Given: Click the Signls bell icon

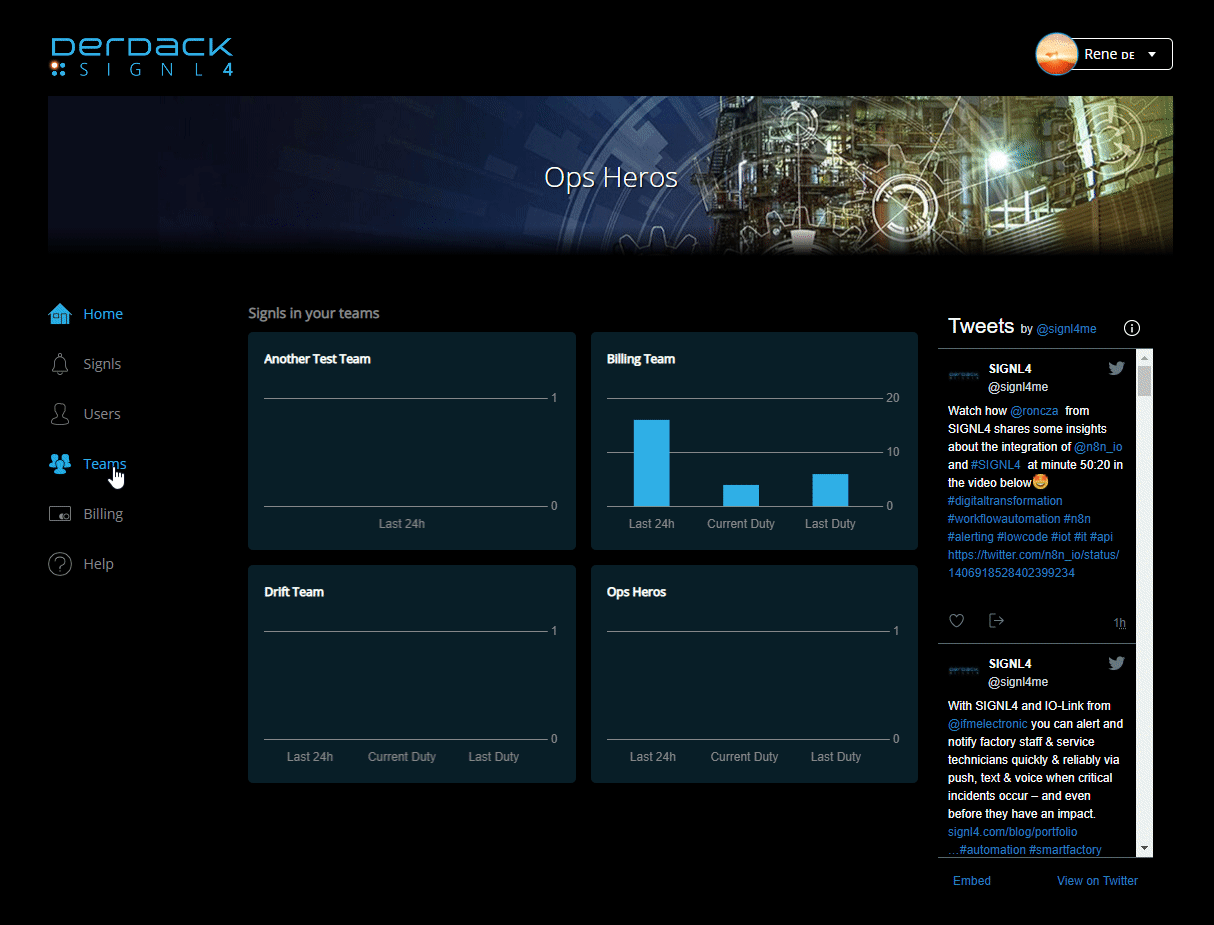Looking at the screenshot, I should pyautogui.click(x=60, y=364).
